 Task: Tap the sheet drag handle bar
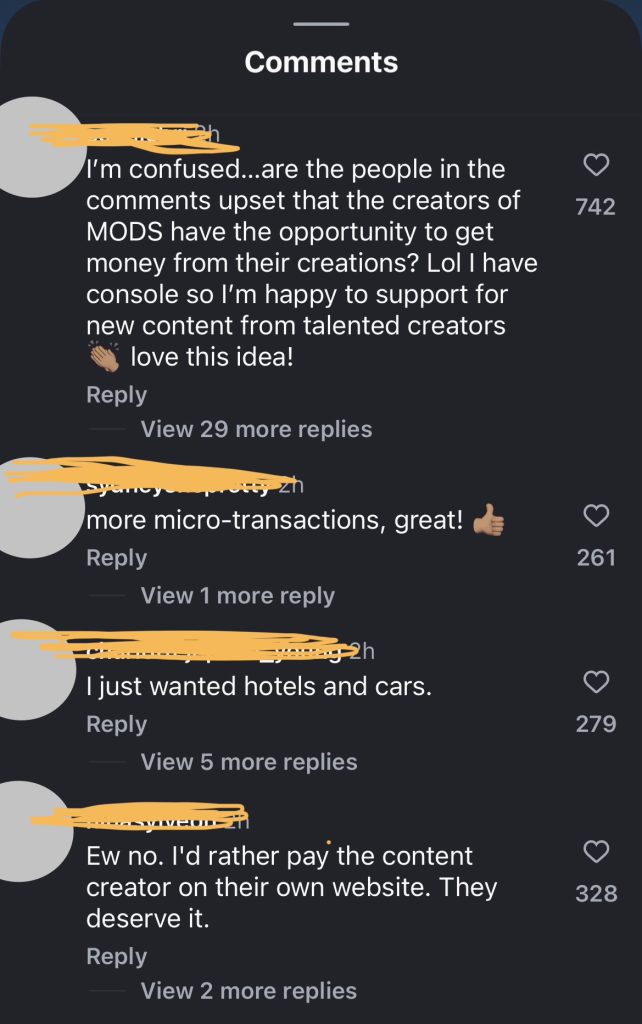click(321, 24)
